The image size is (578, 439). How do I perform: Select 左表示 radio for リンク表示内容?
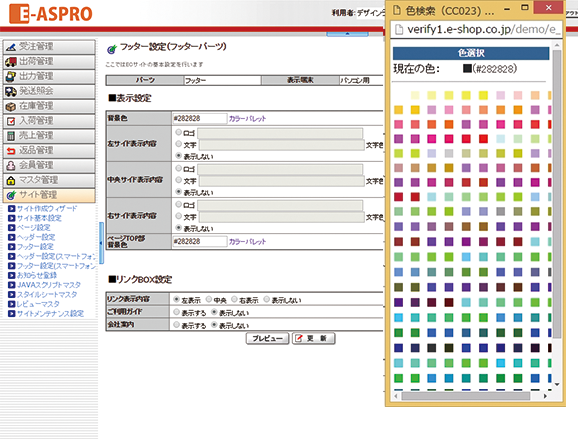coord(177,299)
